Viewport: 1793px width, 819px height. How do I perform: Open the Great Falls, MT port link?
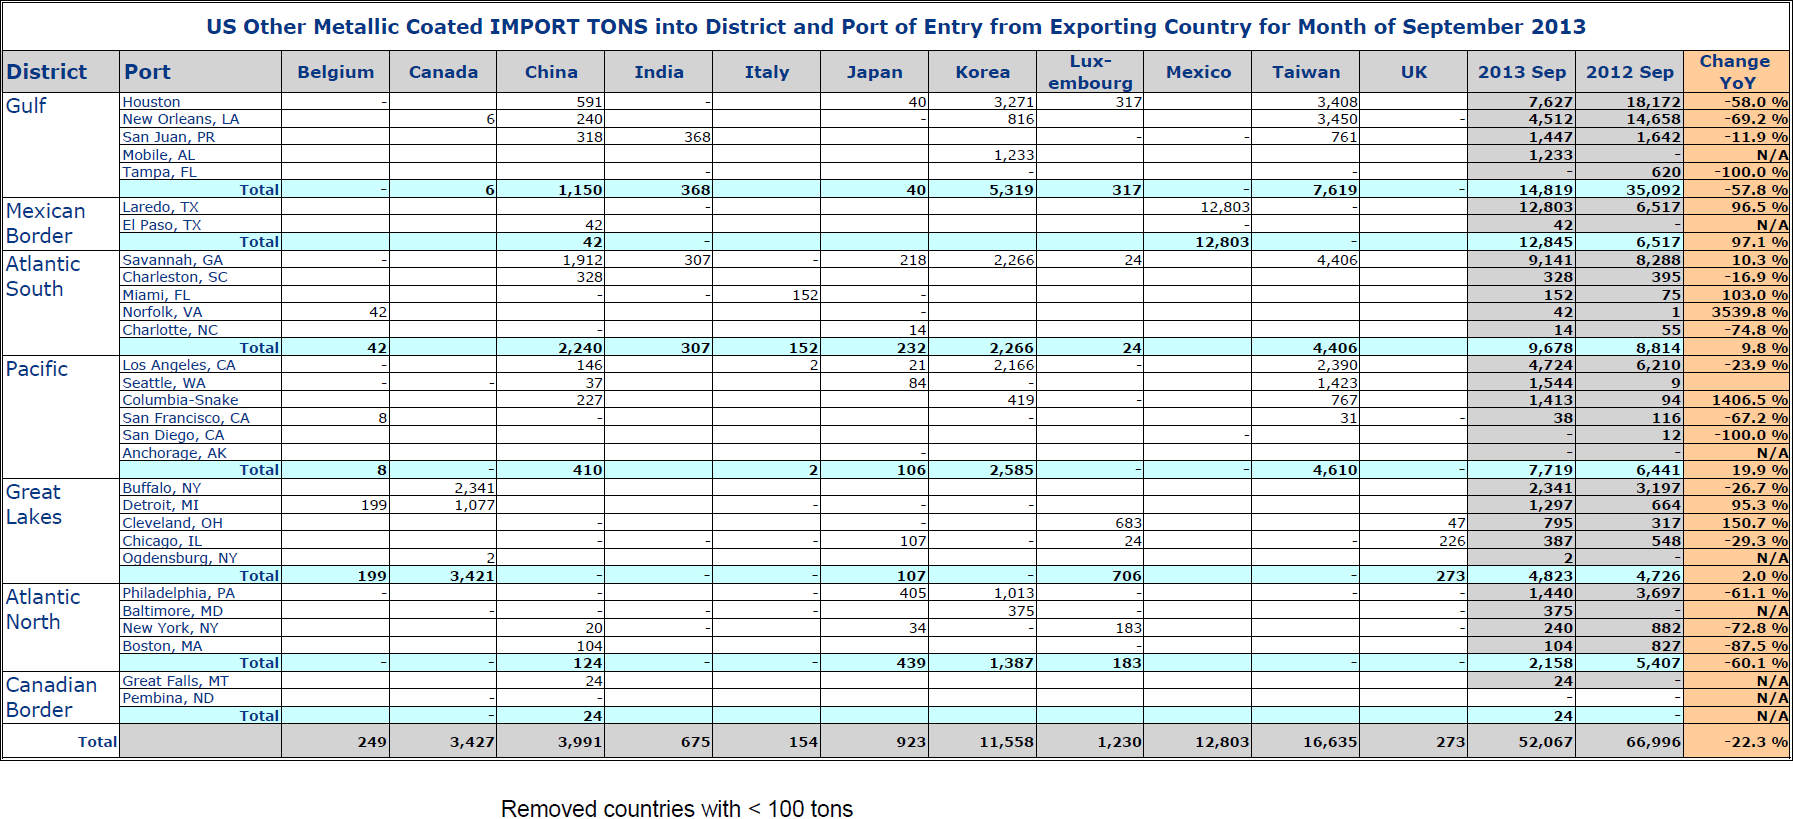coord(175,681)
